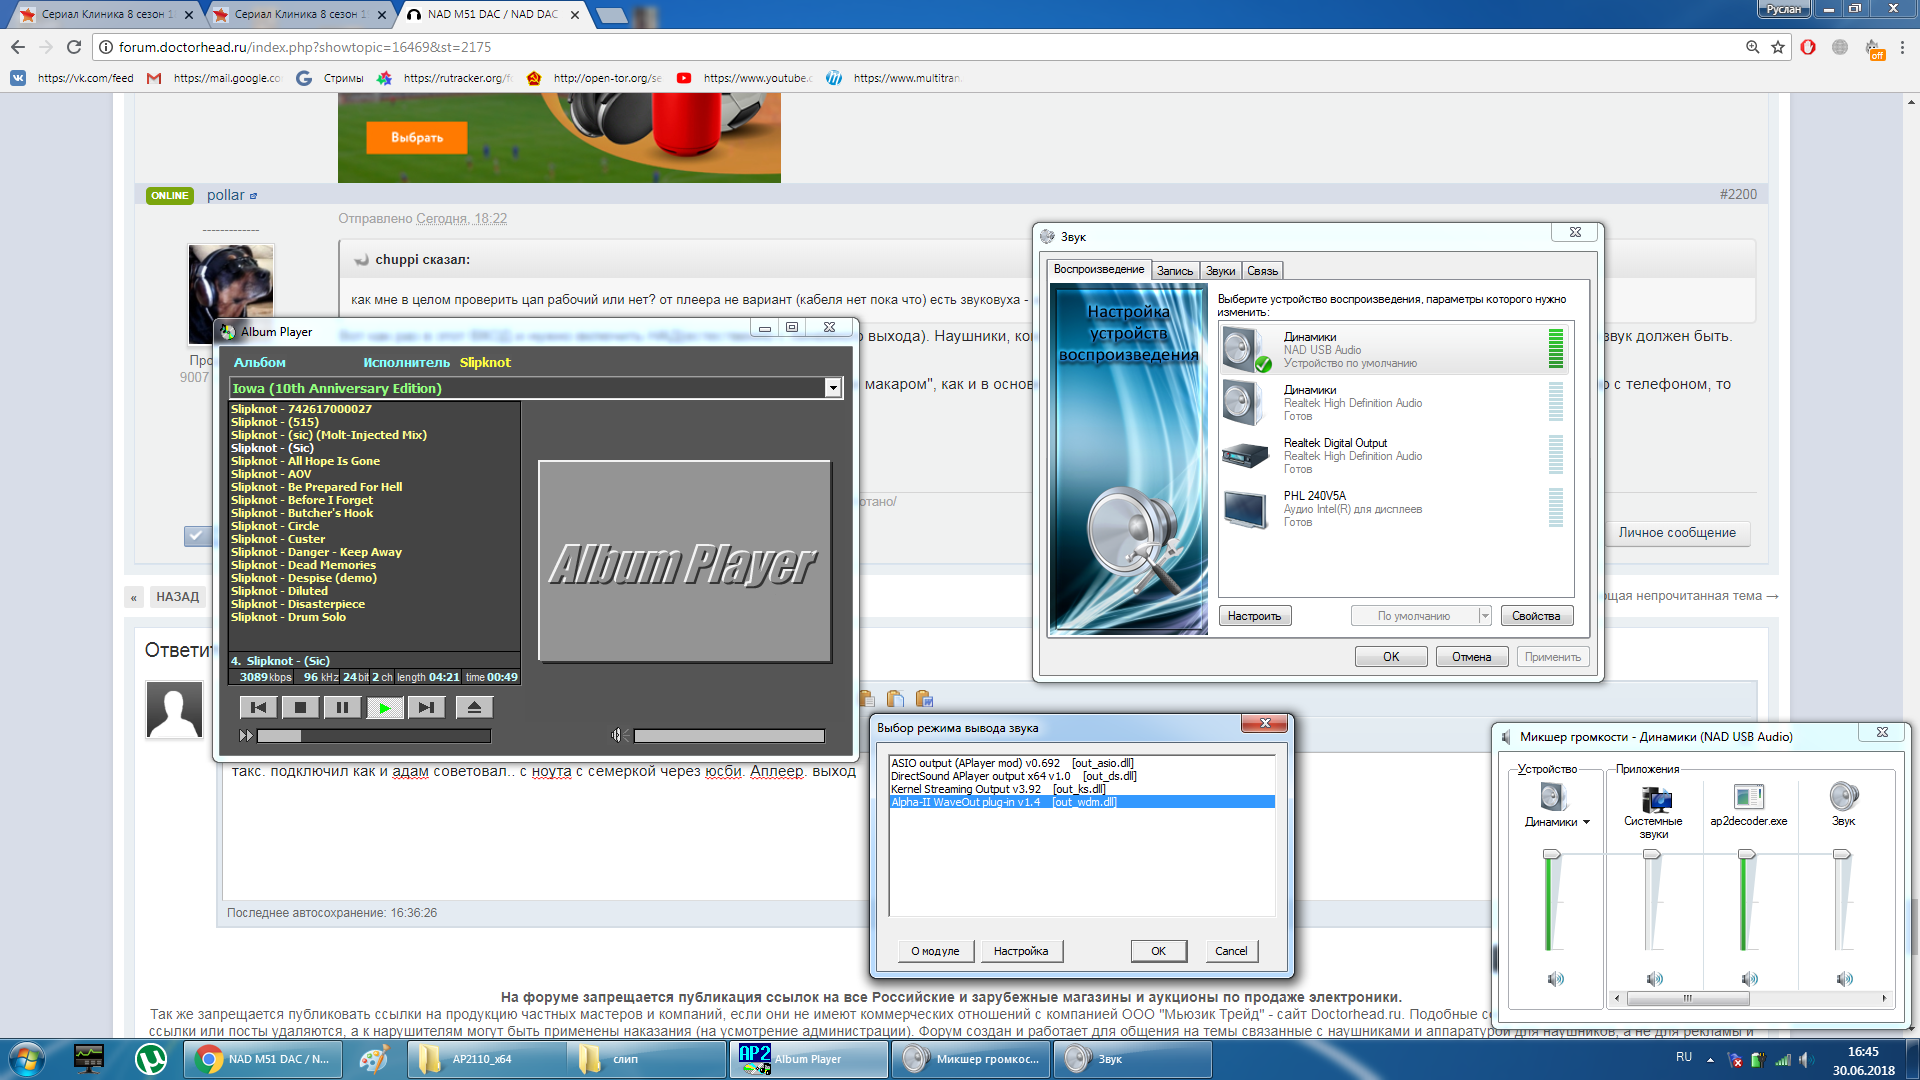This screenshot has width=1920, height=1080.
Task: Select ASIO output (APlayer mod) entry
Action: [x=1081, y=763]
